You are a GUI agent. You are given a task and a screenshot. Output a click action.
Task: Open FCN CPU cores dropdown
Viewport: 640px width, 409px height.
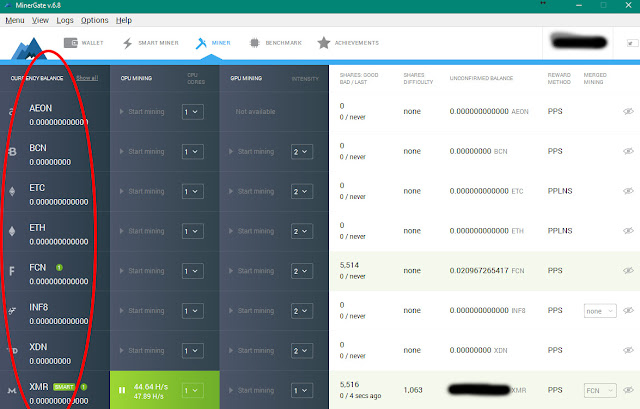pyautogui.click(x=193, y=271)
